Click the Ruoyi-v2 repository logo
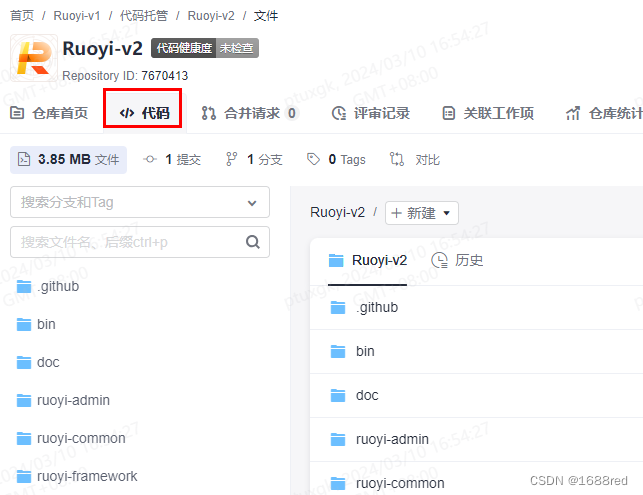Screen dimensions: 643x495 [34, 58]
